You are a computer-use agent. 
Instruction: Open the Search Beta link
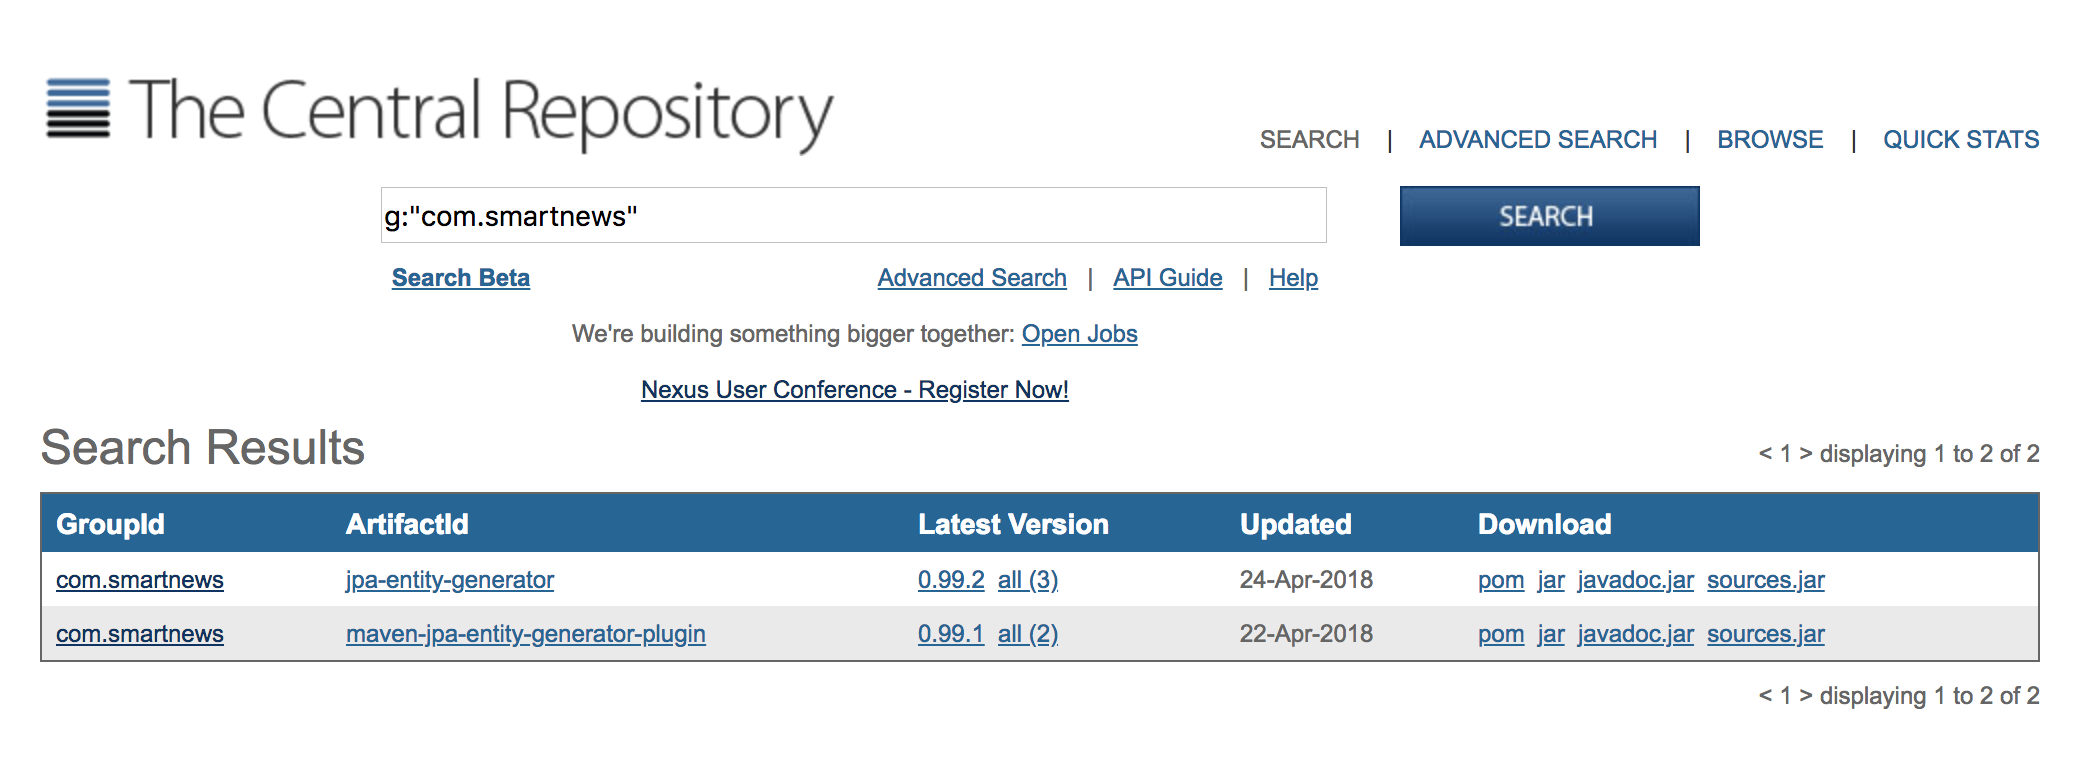[460, 278]
